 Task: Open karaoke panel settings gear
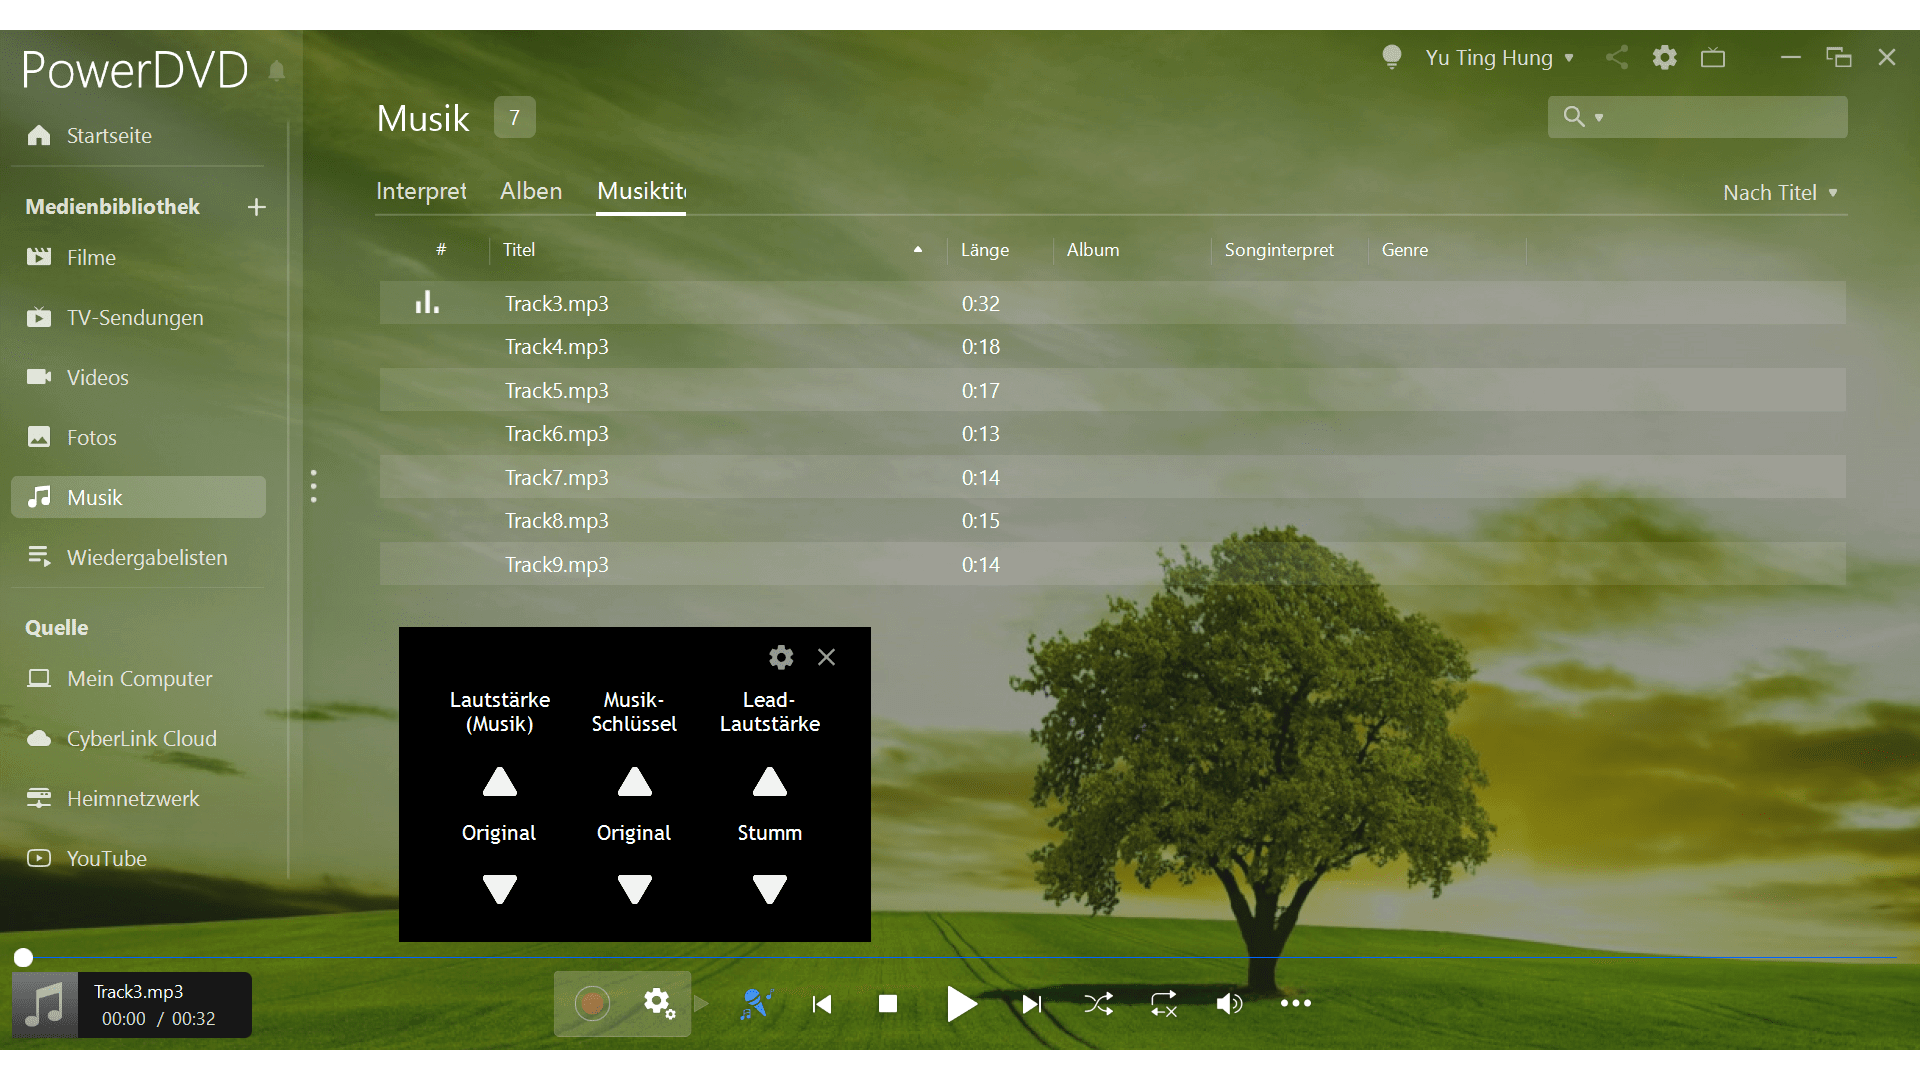tap(781, 657)
